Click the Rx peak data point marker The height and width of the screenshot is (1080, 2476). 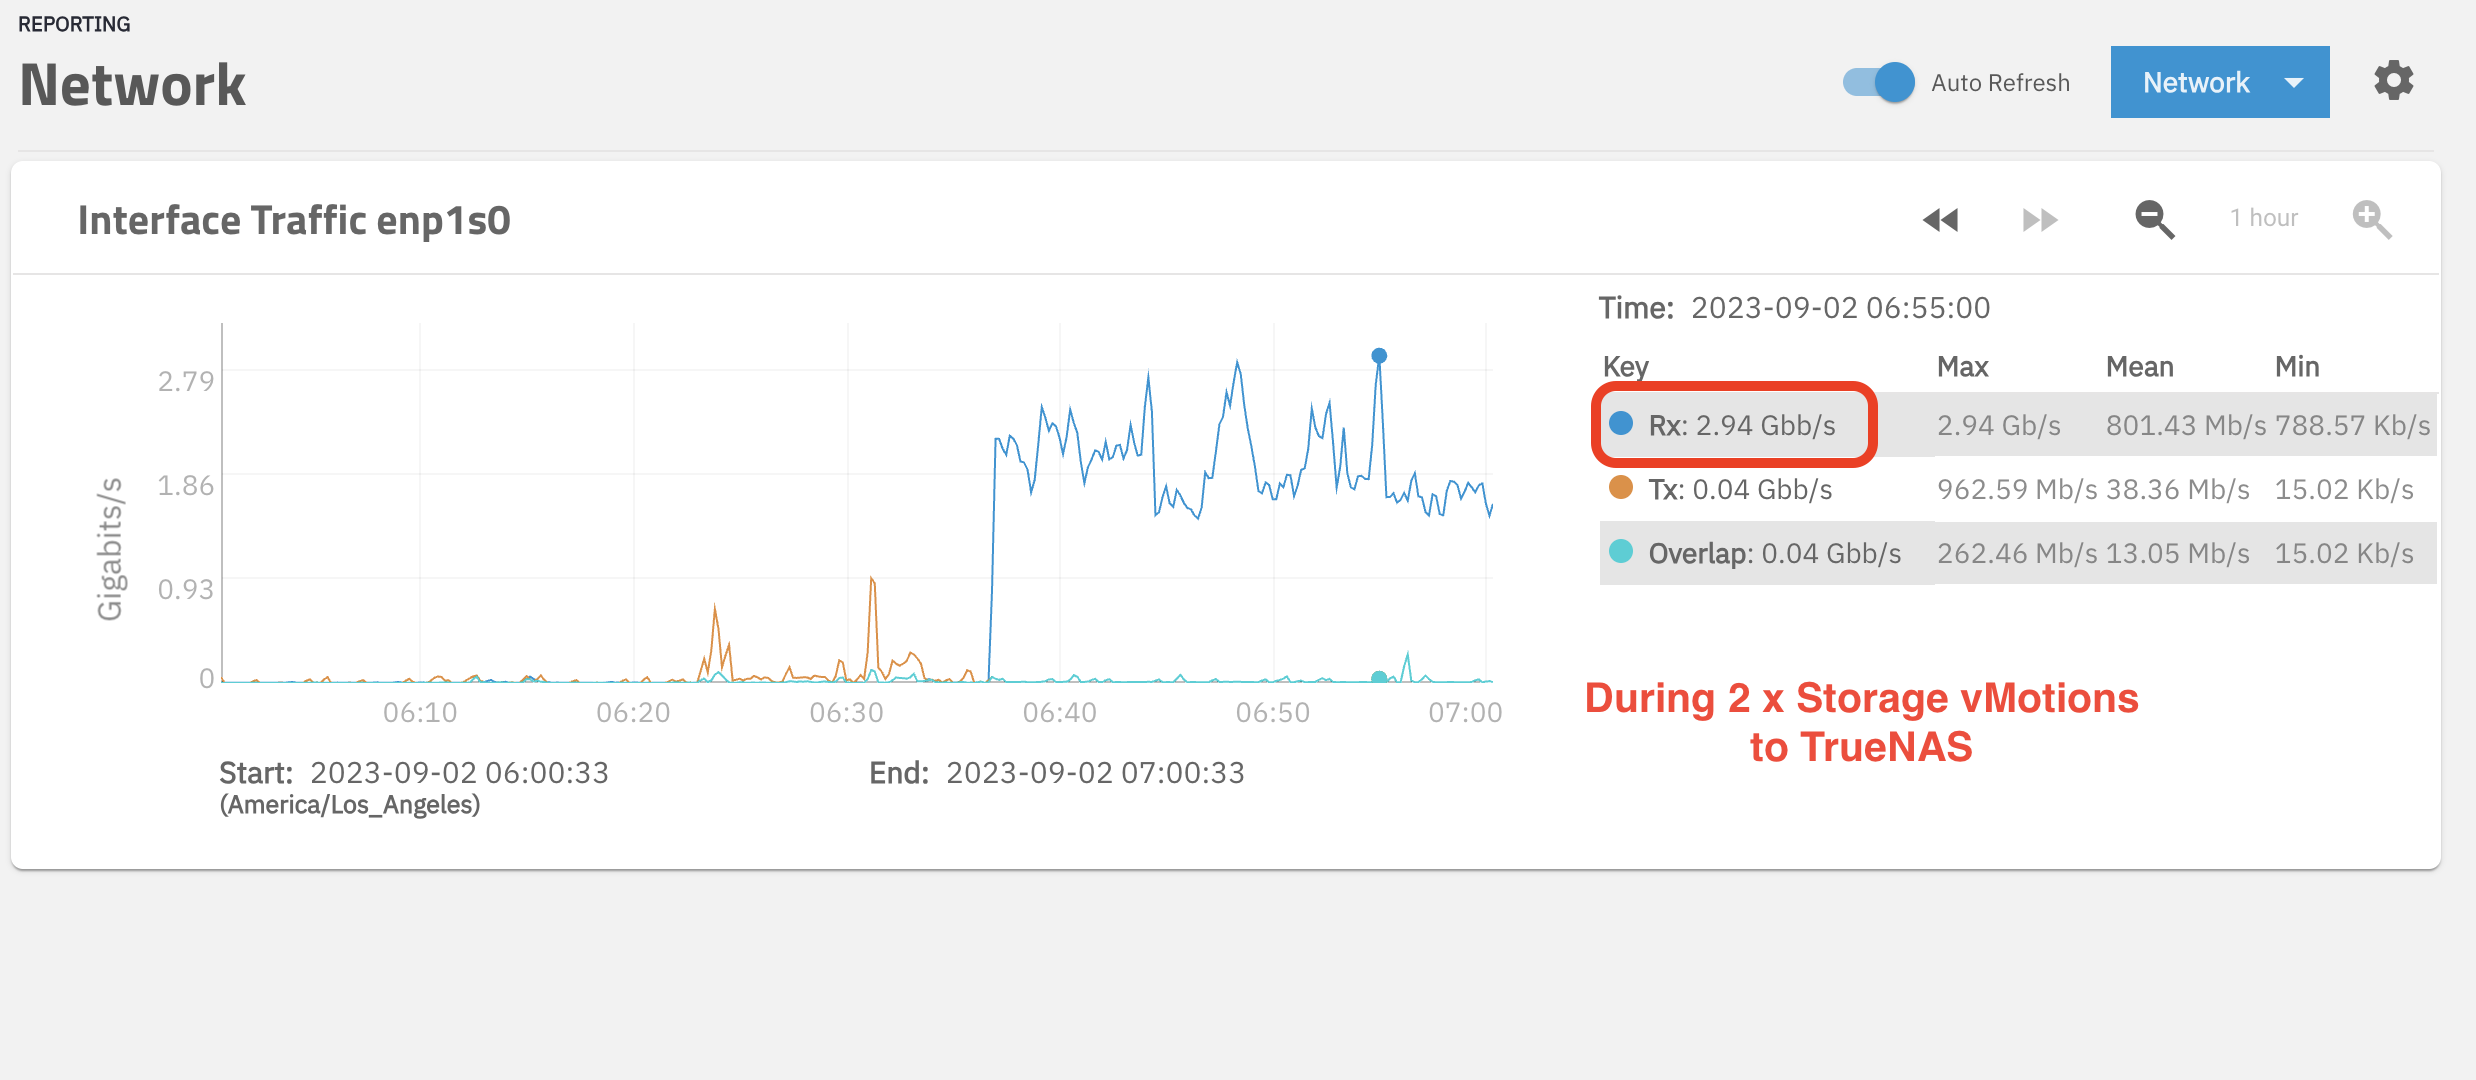[x=1379, y=356]
